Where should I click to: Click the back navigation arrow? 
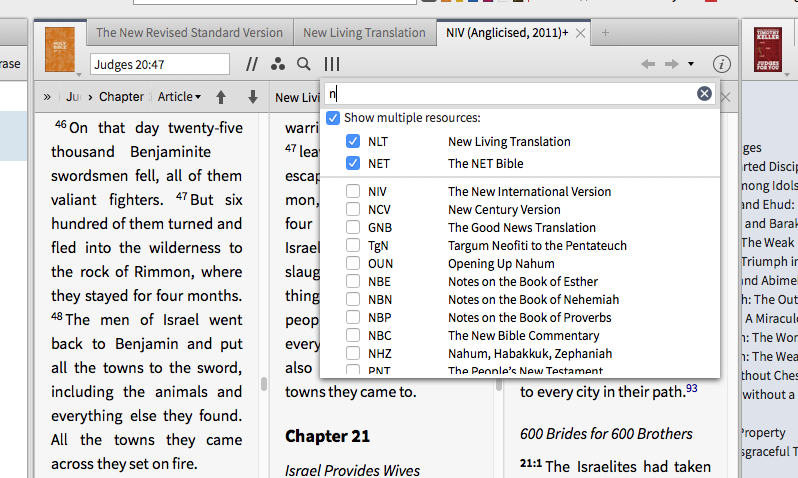(x=648, y=64)
